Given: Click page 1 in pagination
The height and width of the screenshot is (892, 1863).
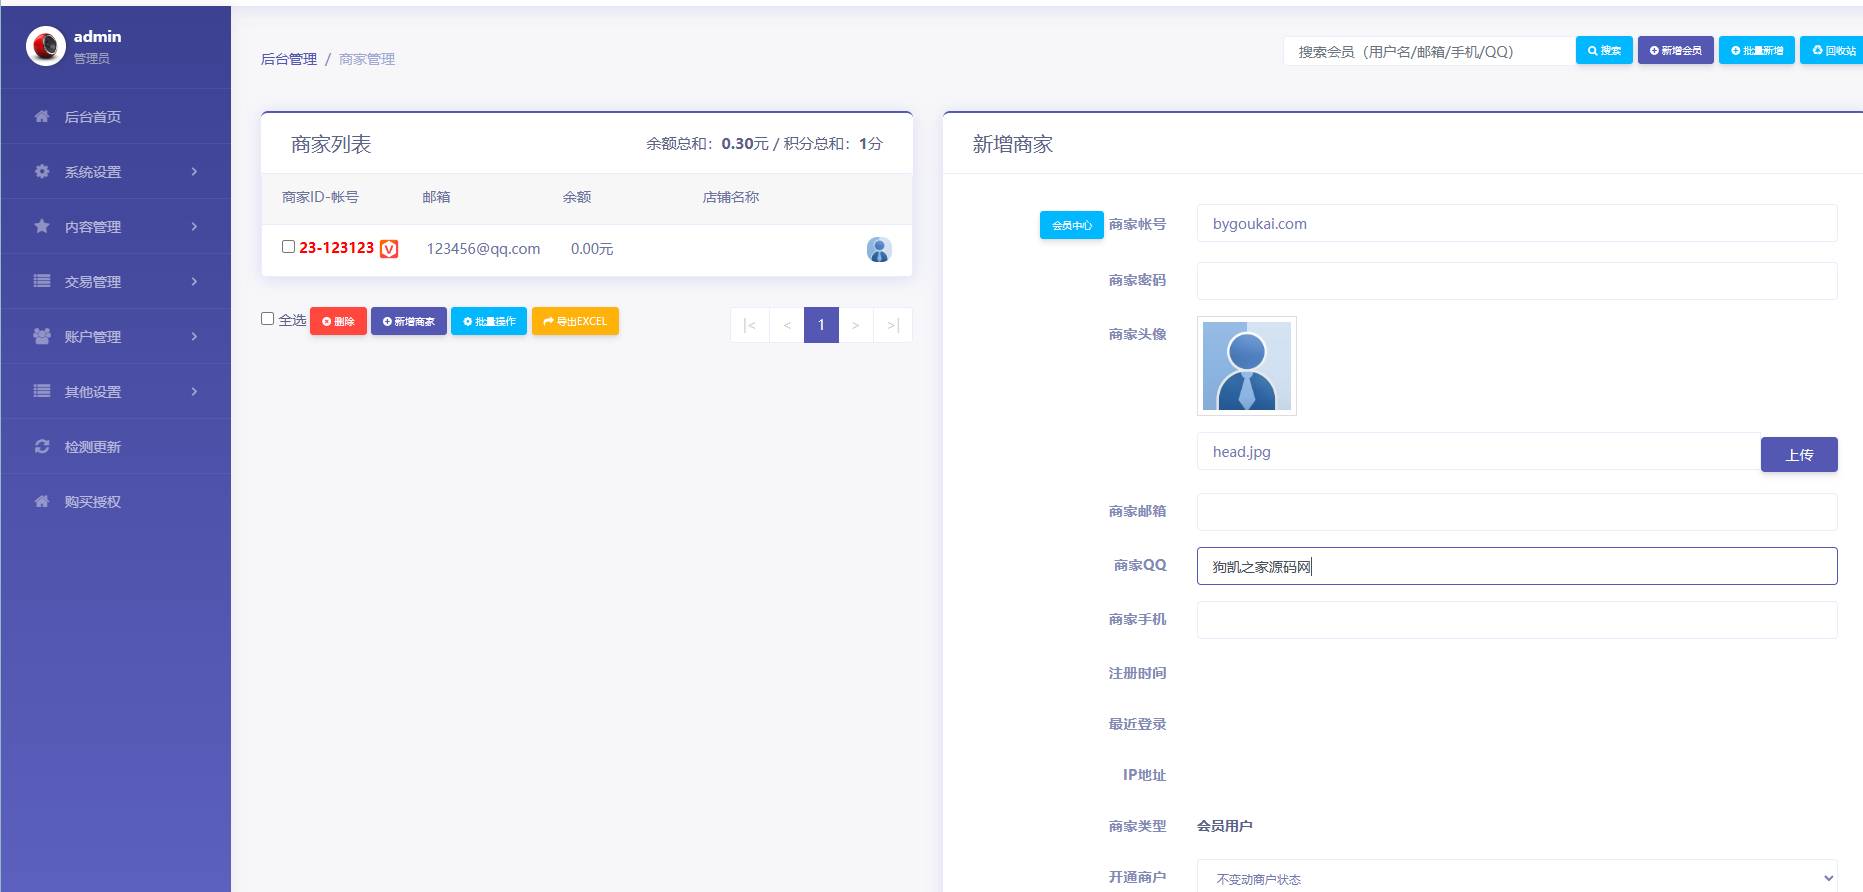Looking at the screenshot, I should pos(821,325).
